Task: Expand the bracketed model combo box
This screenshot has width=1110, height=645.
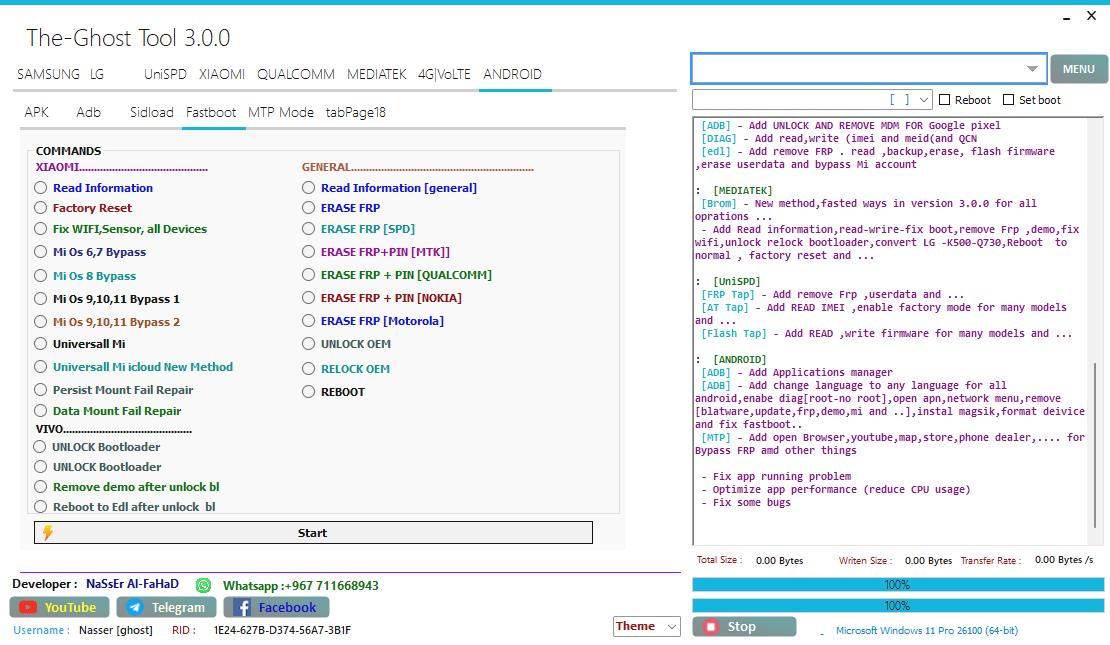Action: point(925,99)
